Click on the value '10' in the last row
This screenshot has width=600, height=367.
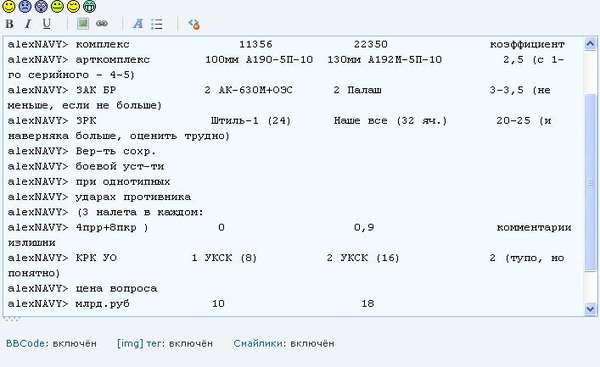point(218,304)
